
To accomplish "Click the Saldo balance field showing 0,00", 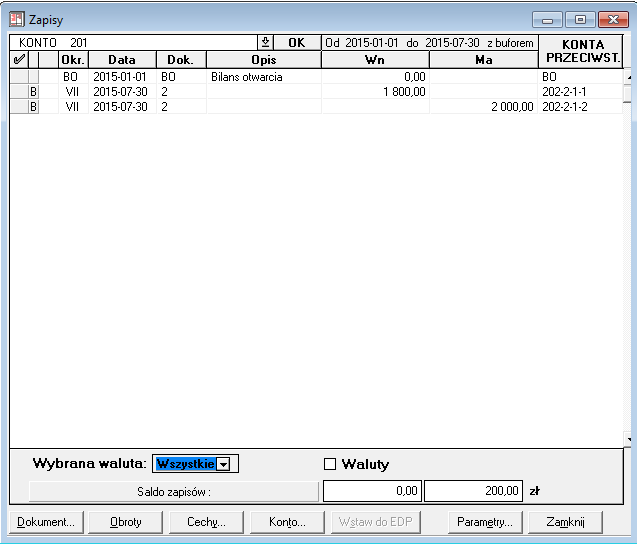I will coord(373,491).
